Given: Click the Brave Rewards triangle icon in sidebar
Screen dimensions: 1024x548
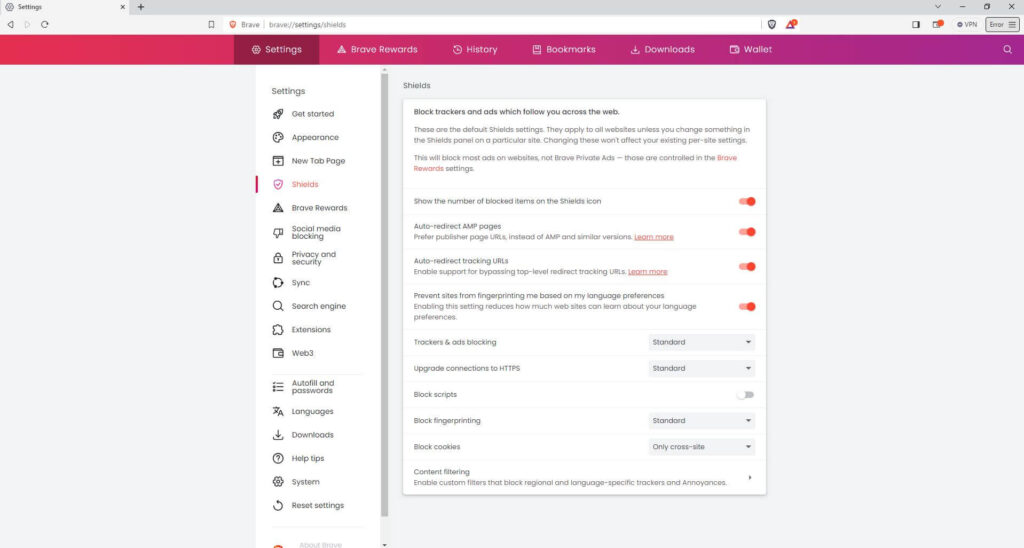Looking at the screenshot, I should [278, 208].
